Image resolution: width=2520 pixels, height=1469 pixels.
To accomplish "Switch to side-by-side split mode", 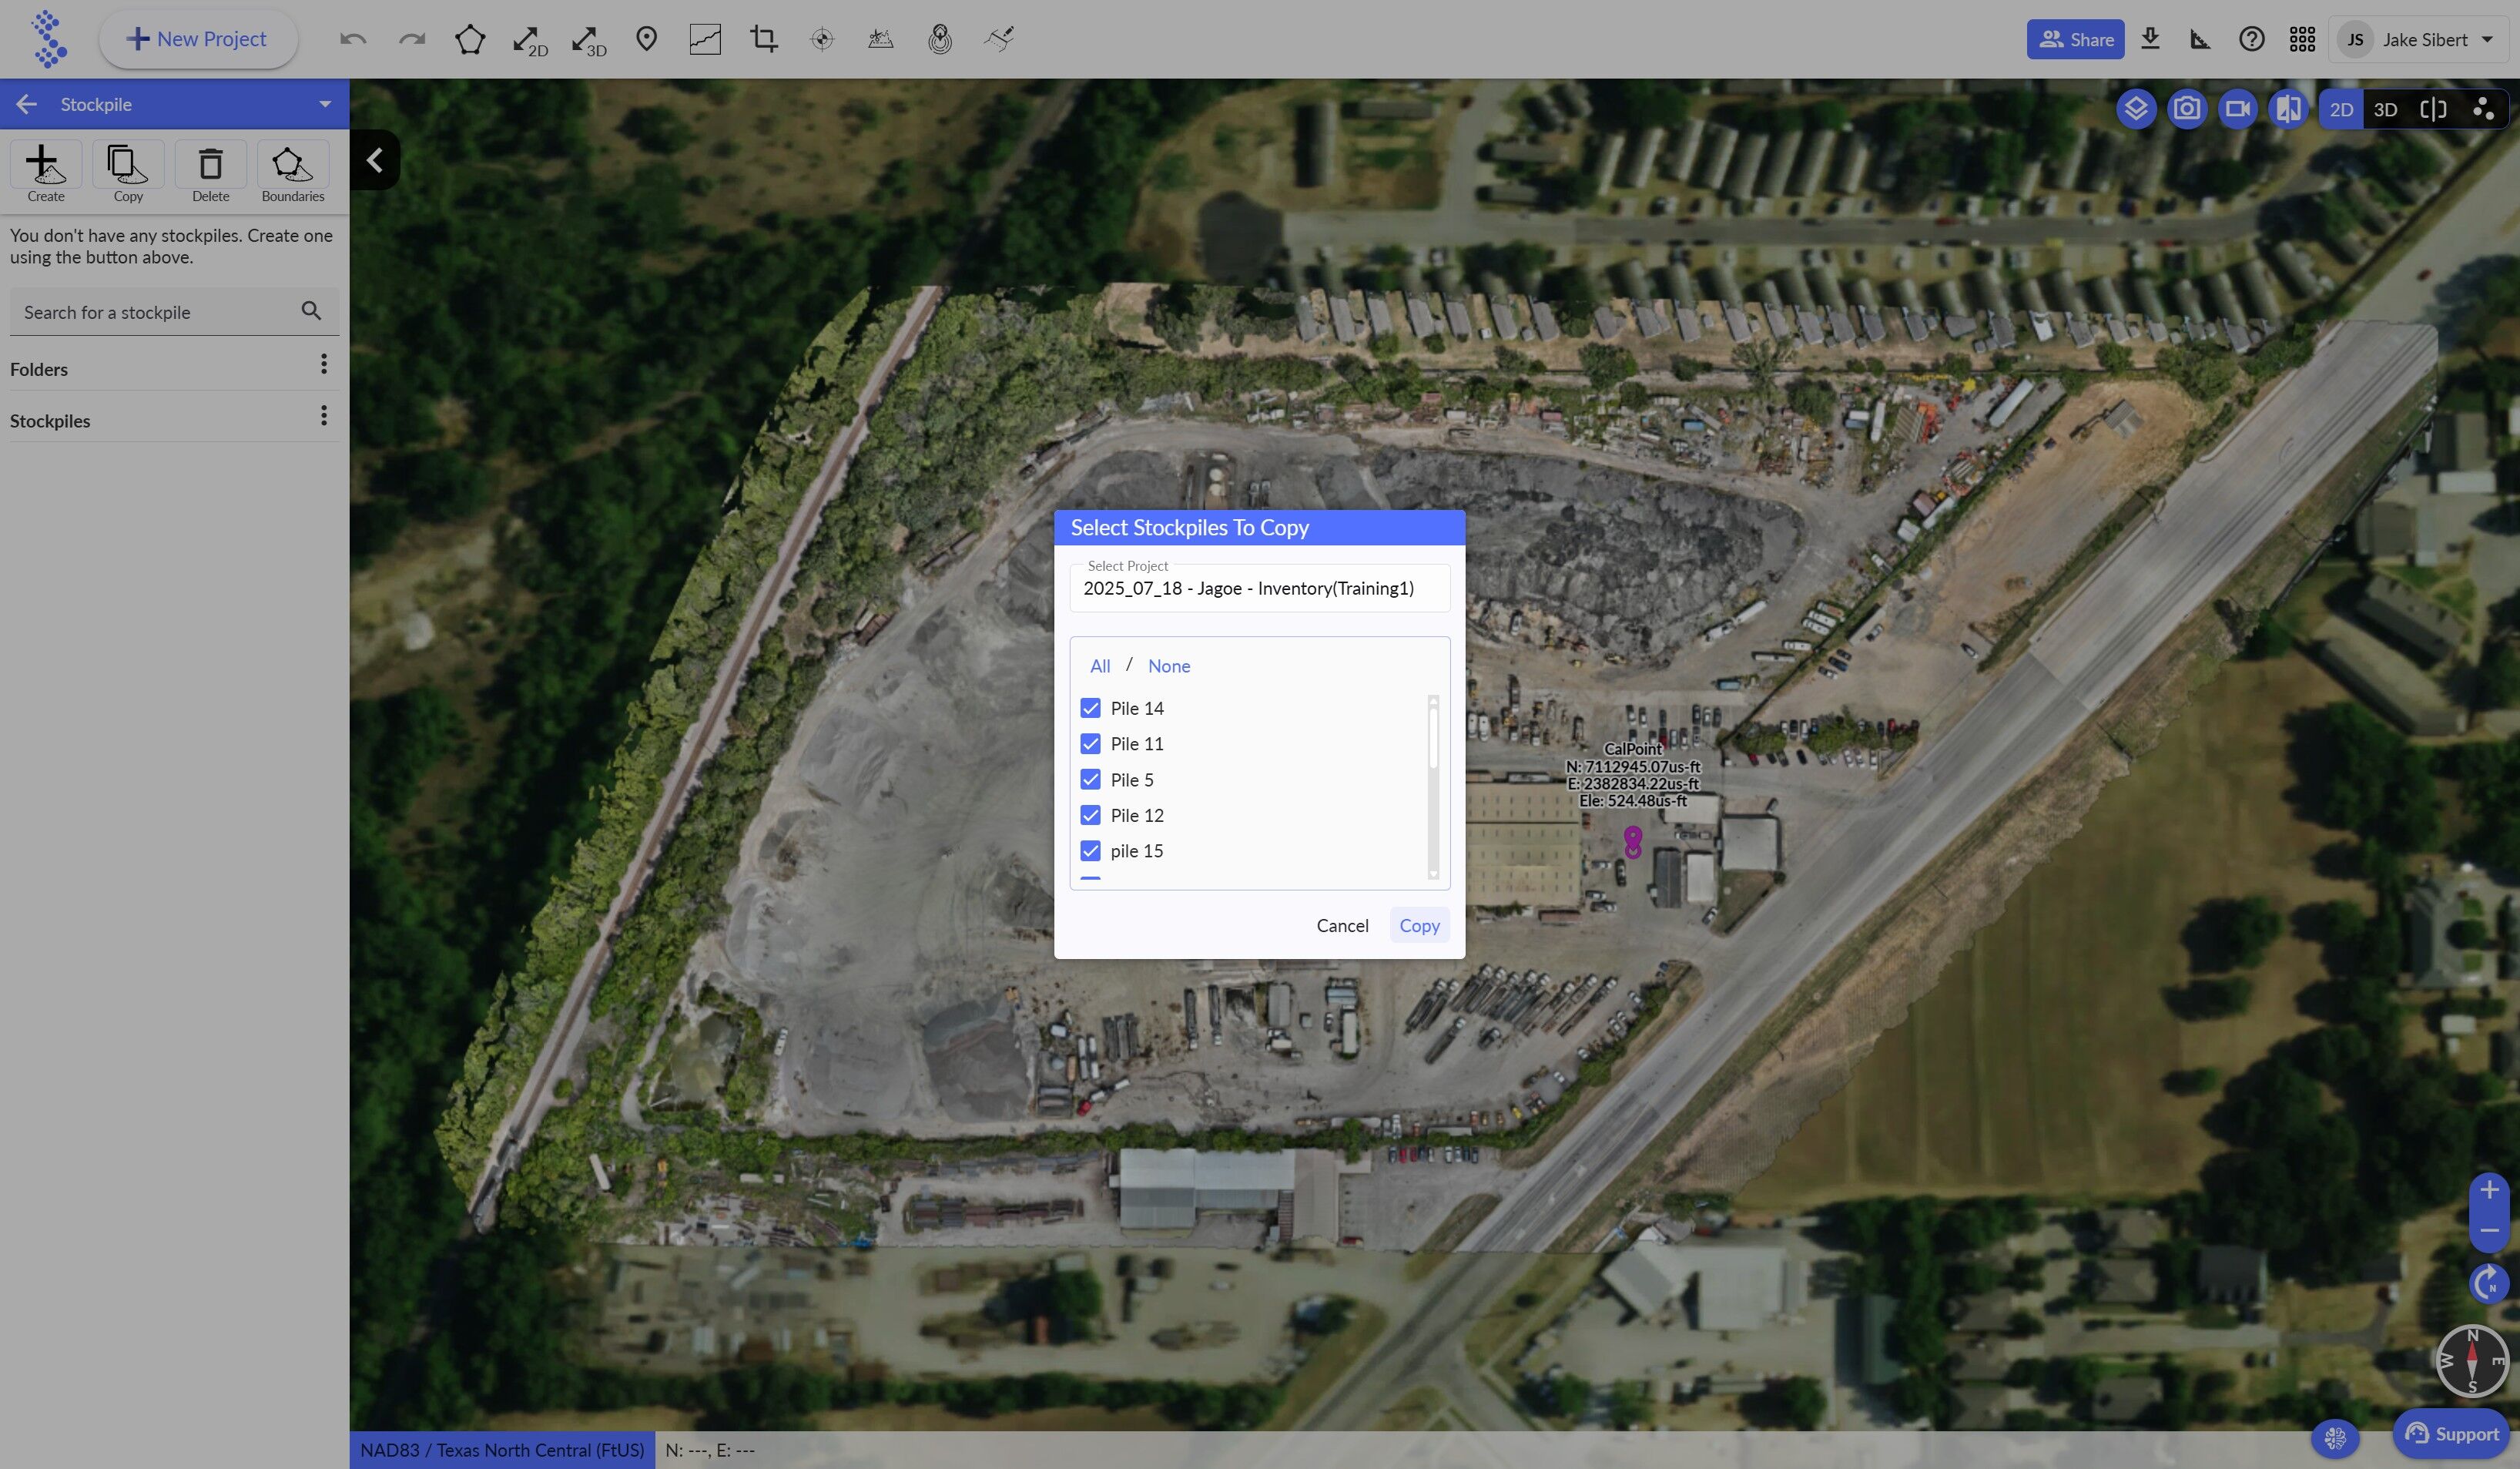I will [x=2433, y=109].
